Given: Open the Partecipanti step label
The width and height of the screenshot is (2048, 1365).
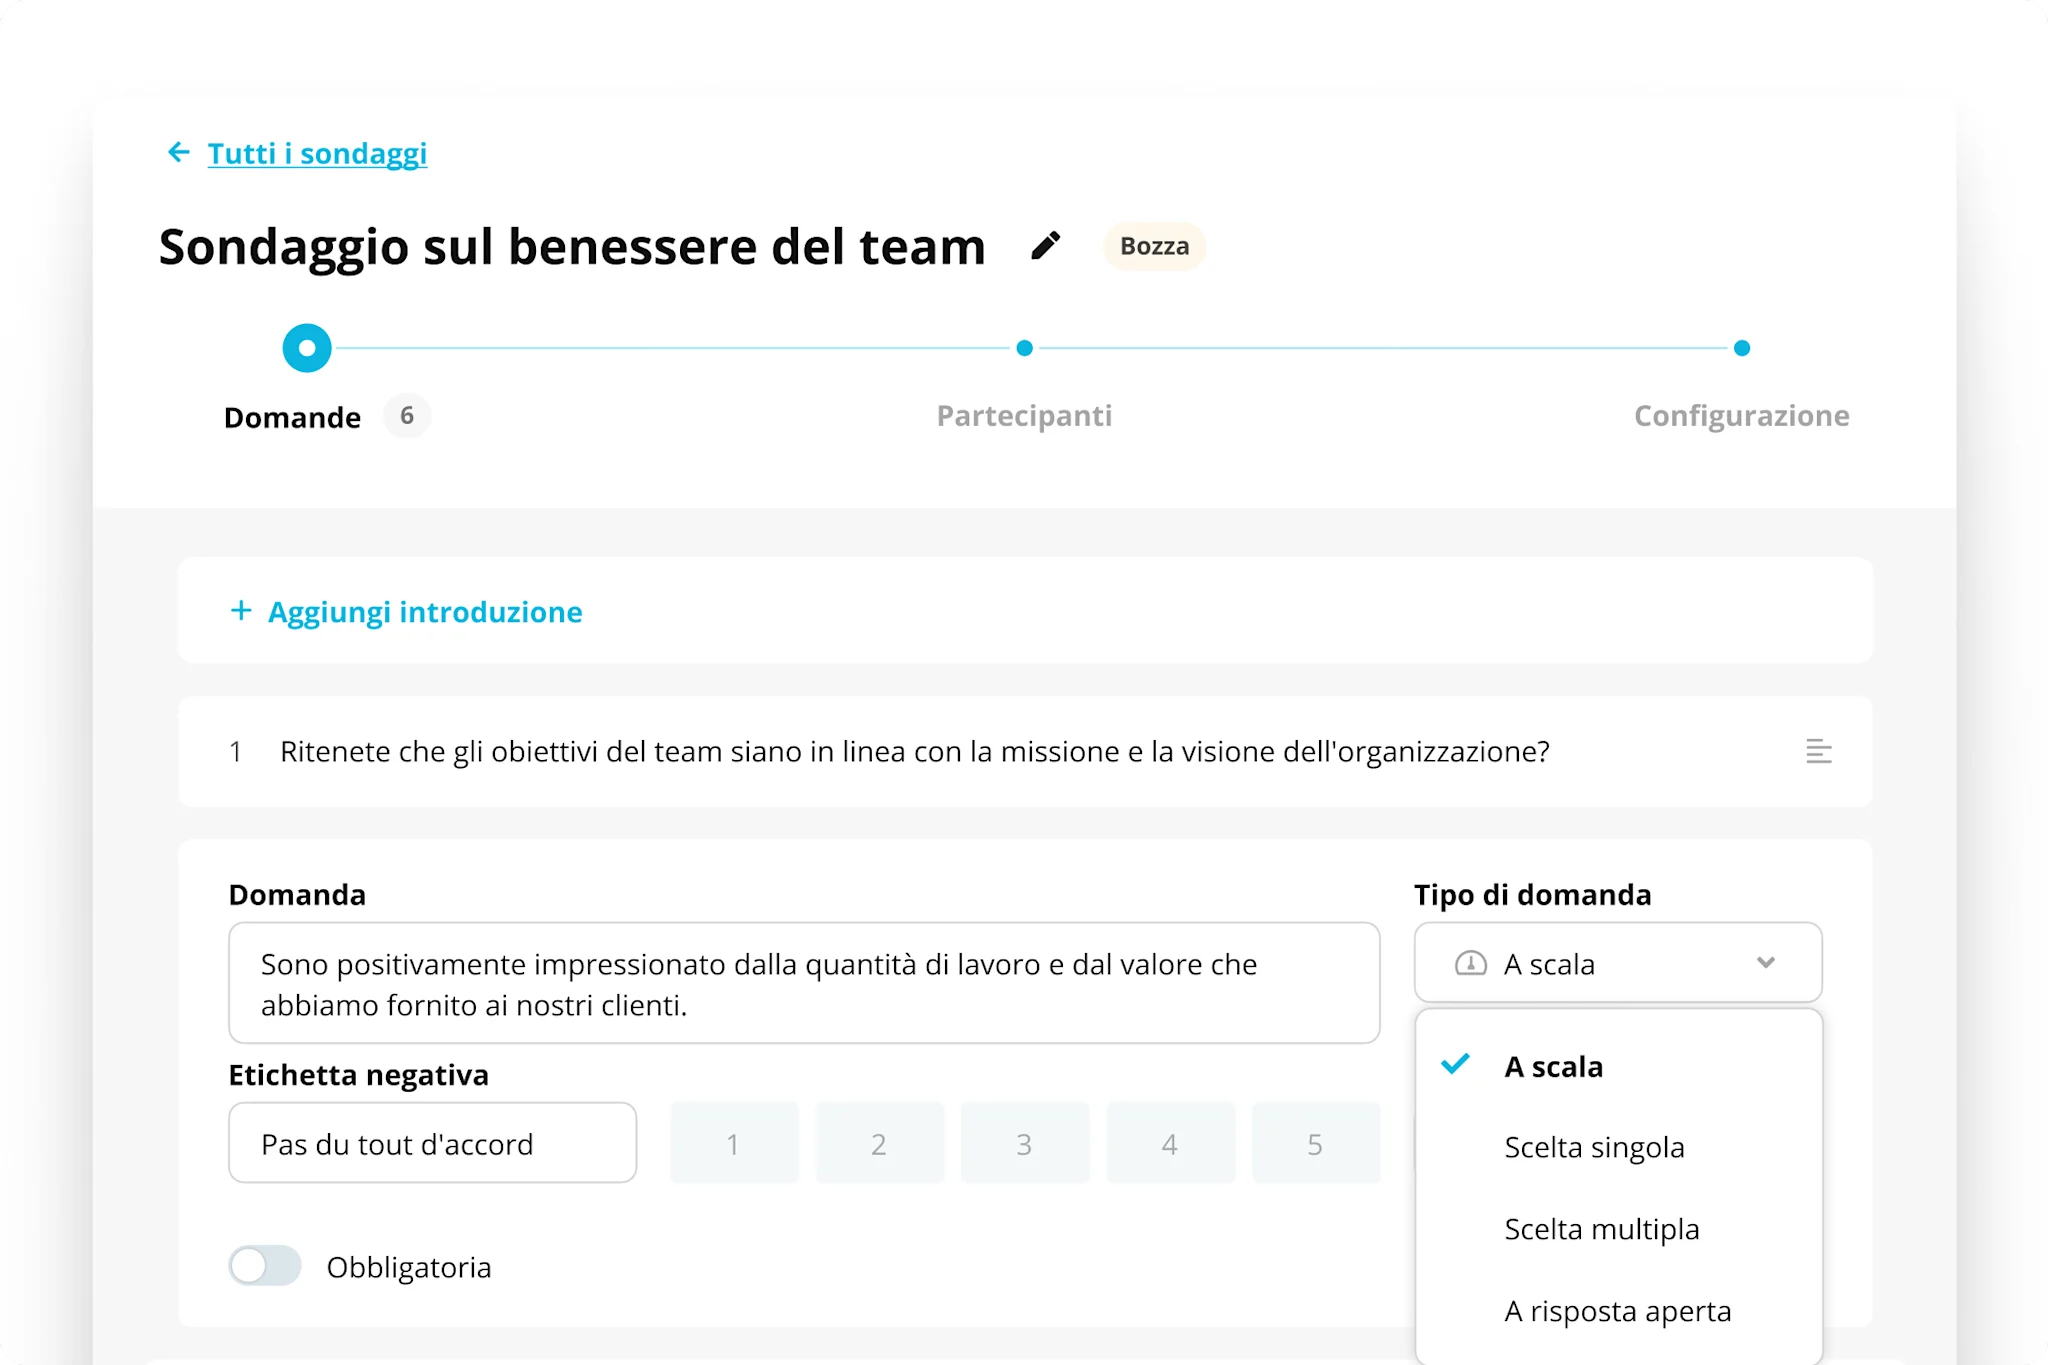Looking at the screenshot, I should point(1024,416).
